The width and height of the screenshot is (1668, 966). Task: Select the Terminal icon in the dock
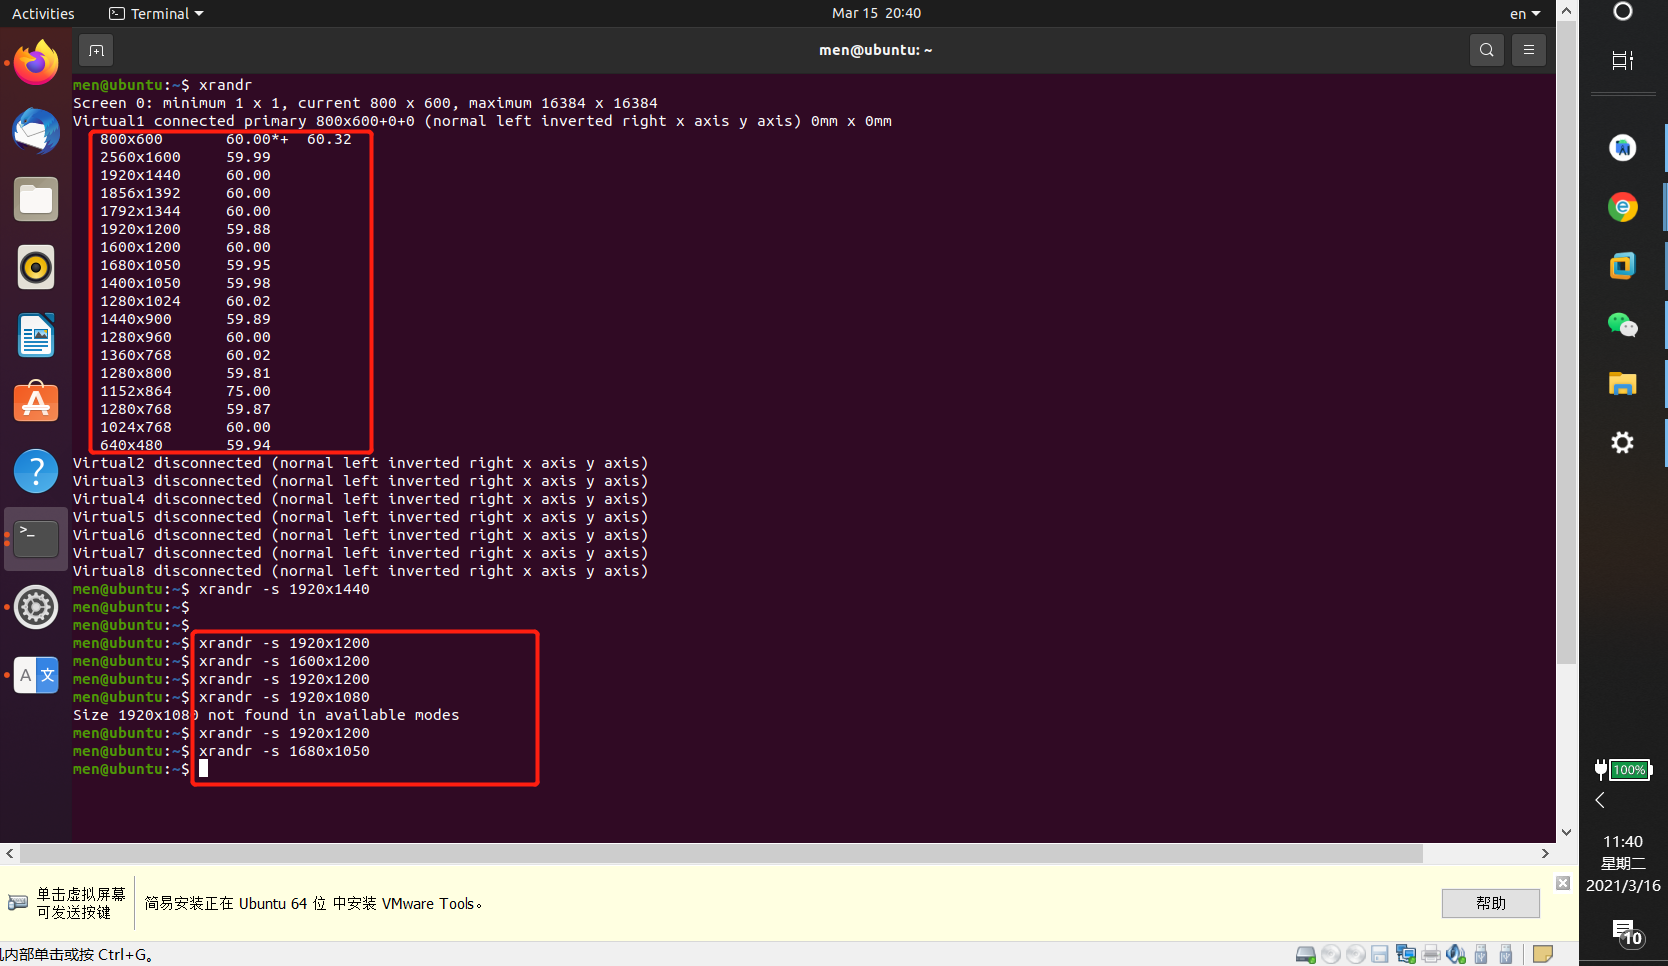click(x=36, y=539)
